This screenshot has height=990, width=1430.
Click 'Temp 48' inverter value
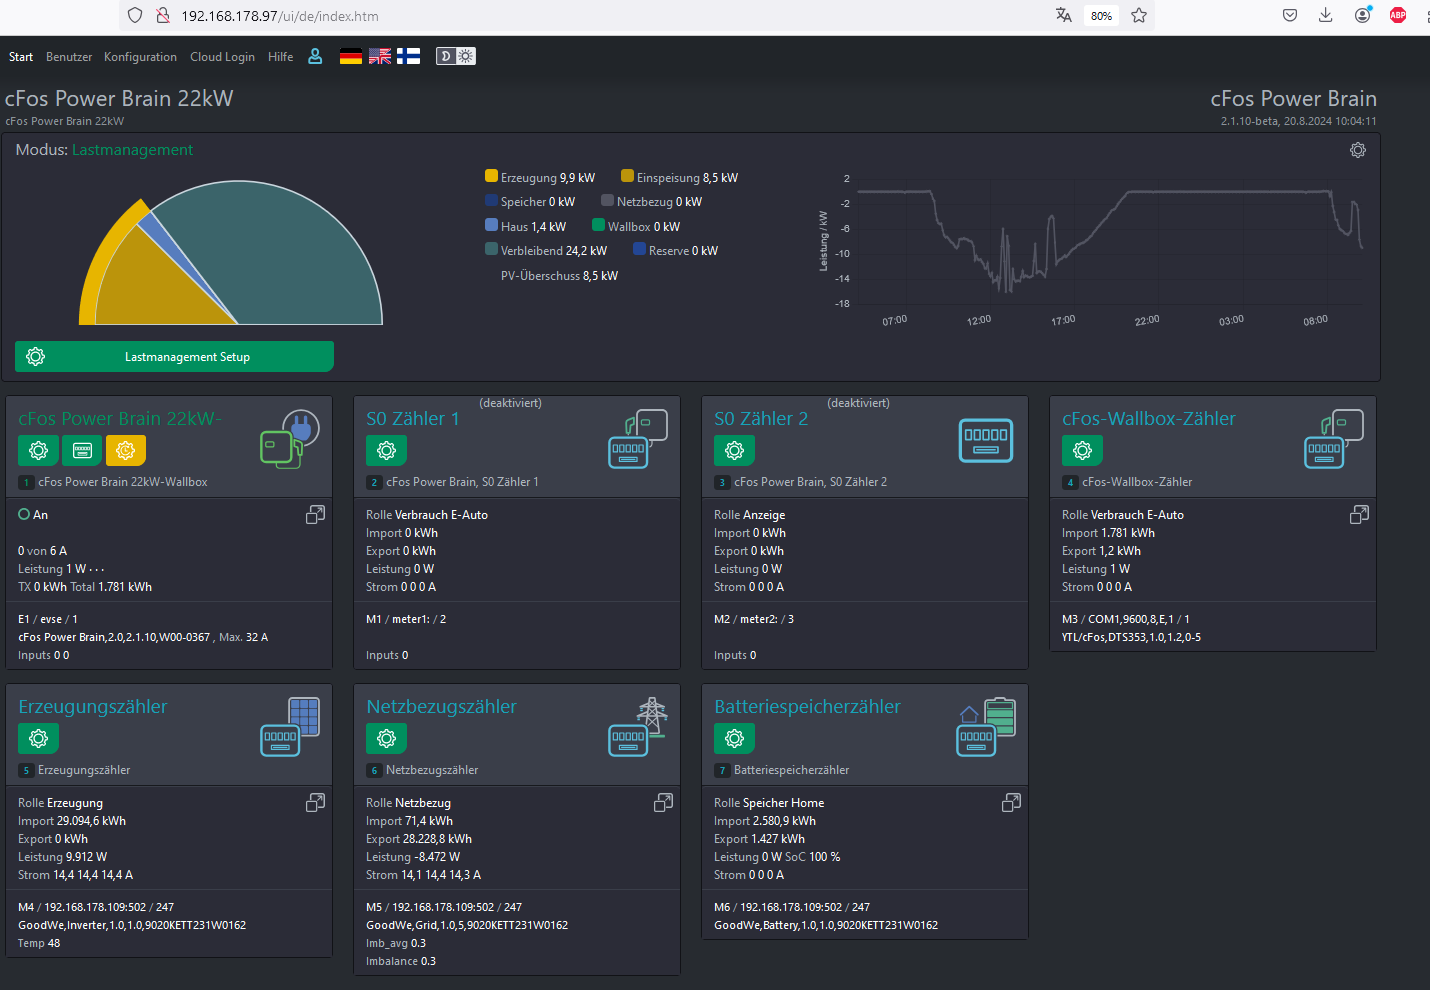(x=39, y=943)
